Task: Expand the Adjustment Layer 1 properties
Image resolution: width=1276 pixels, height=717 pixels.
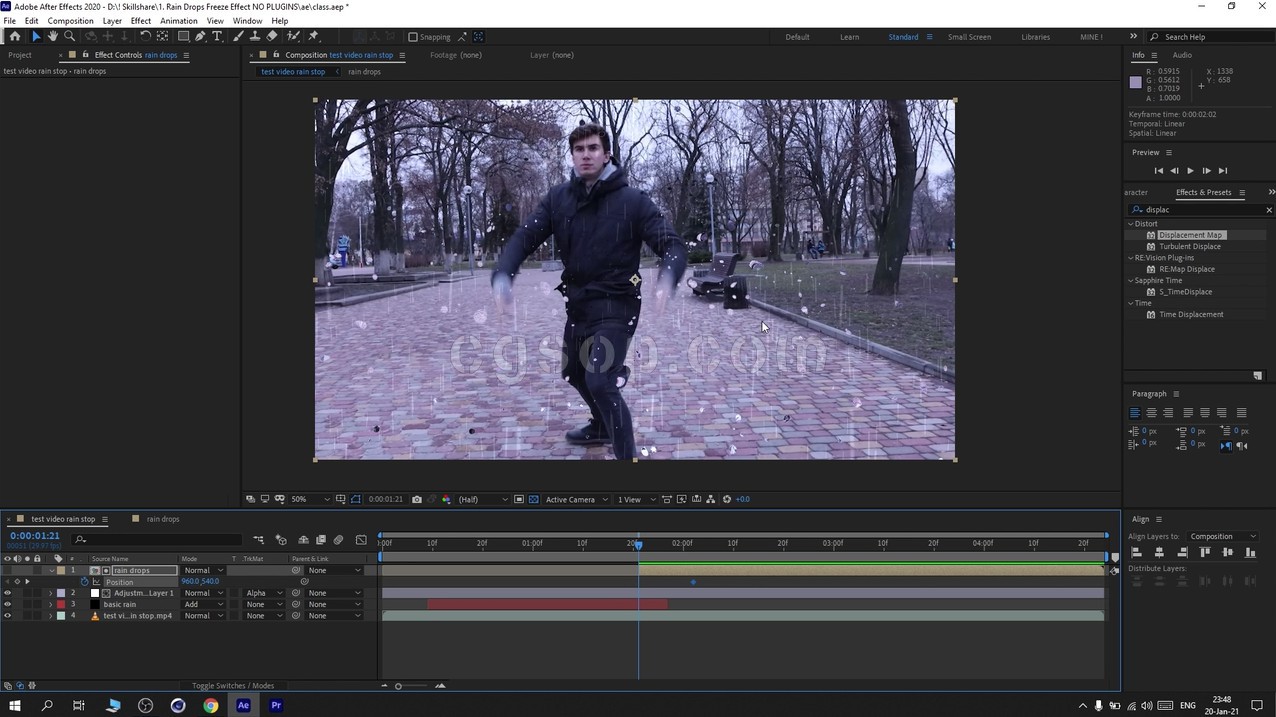Action: point(50,593)
